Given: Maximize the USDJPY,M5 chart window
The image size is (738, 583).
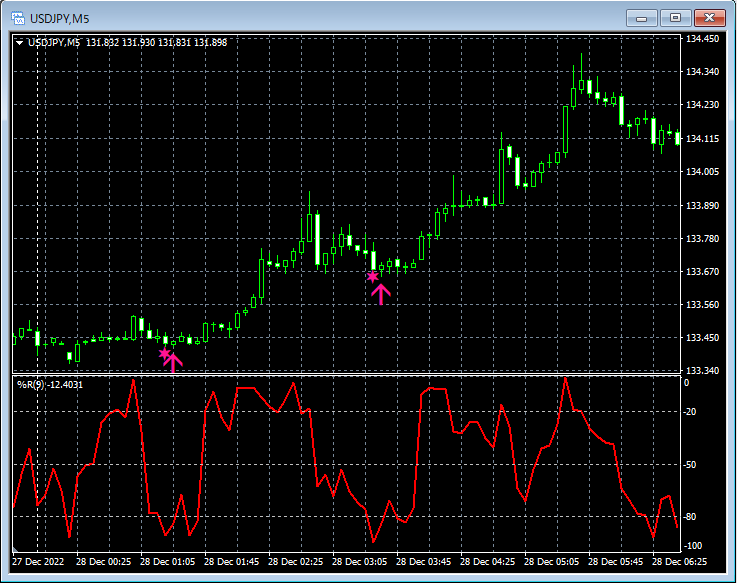Looking at the screenshot, I should coord(675,18).
